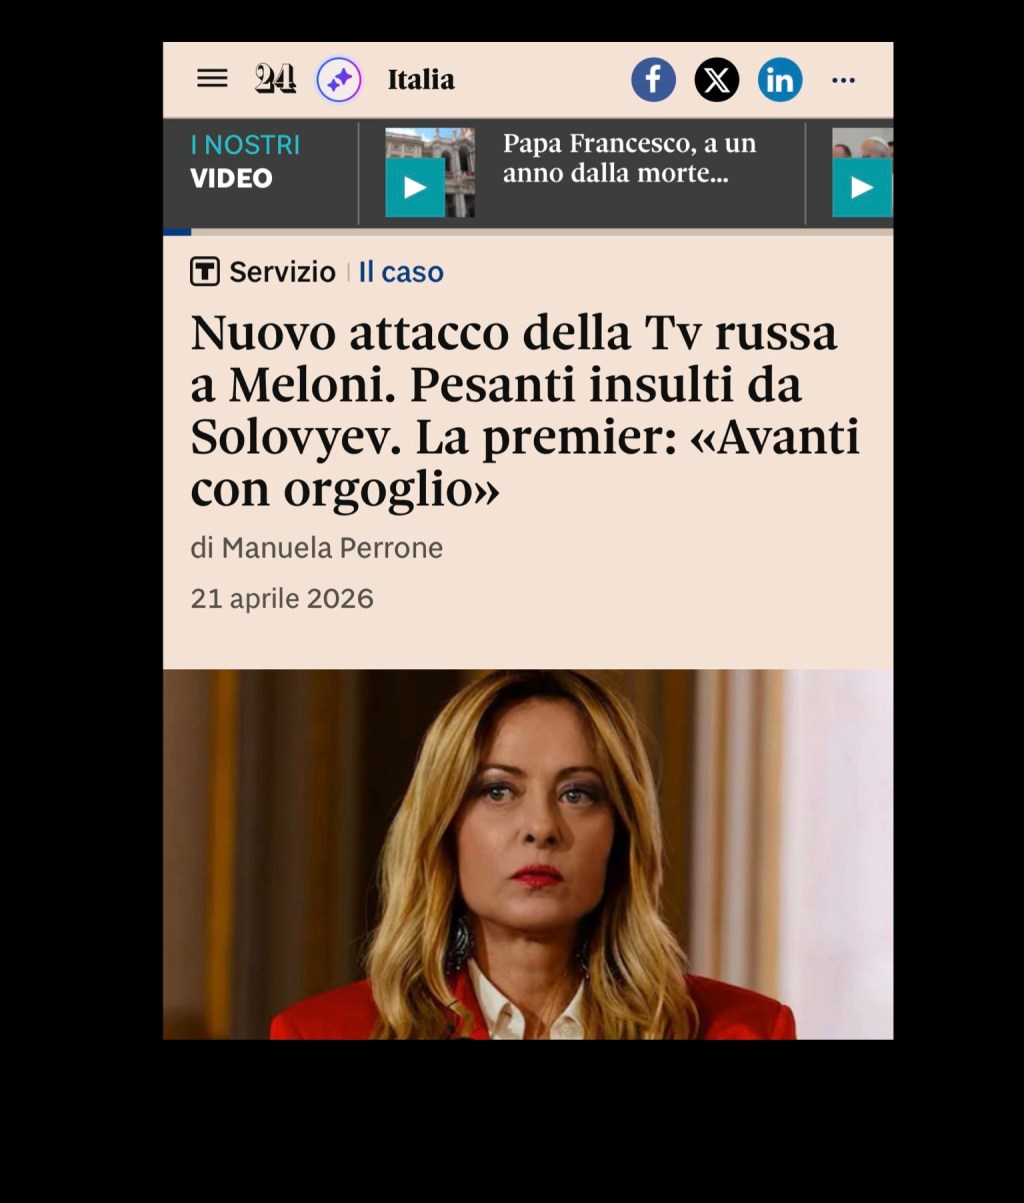Click the Servizio label

point(282,272)
